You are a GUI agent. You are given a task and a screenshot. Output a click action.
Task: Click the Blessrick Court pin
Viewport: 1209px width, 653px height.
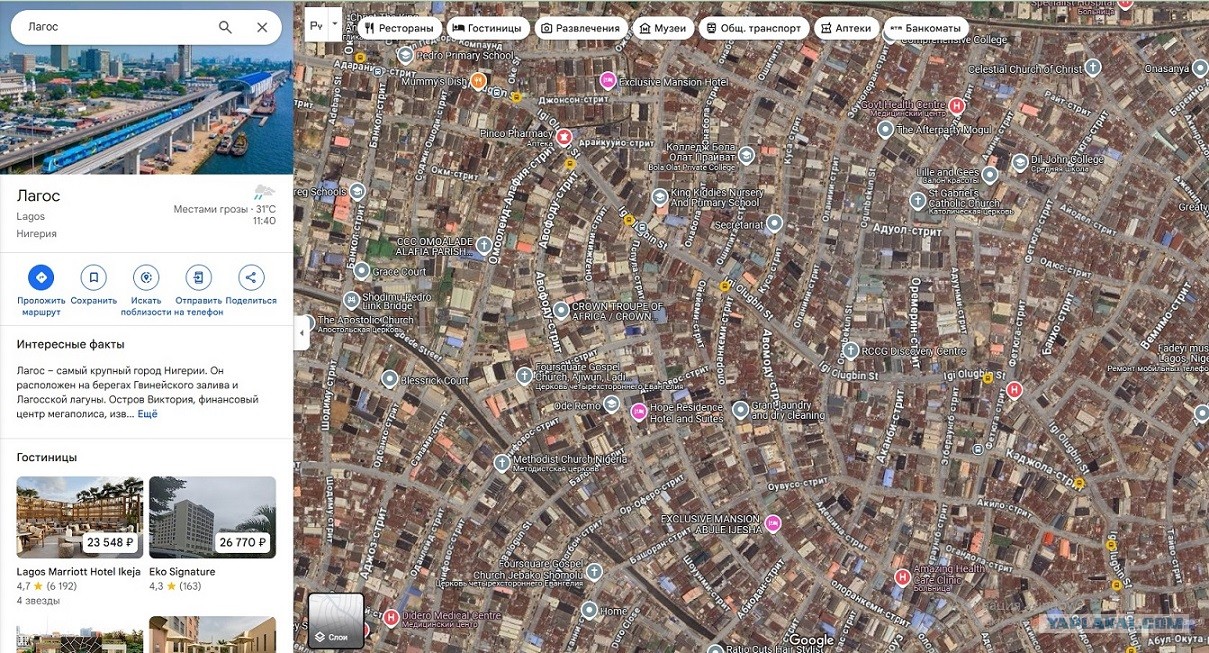pos(390,379)
